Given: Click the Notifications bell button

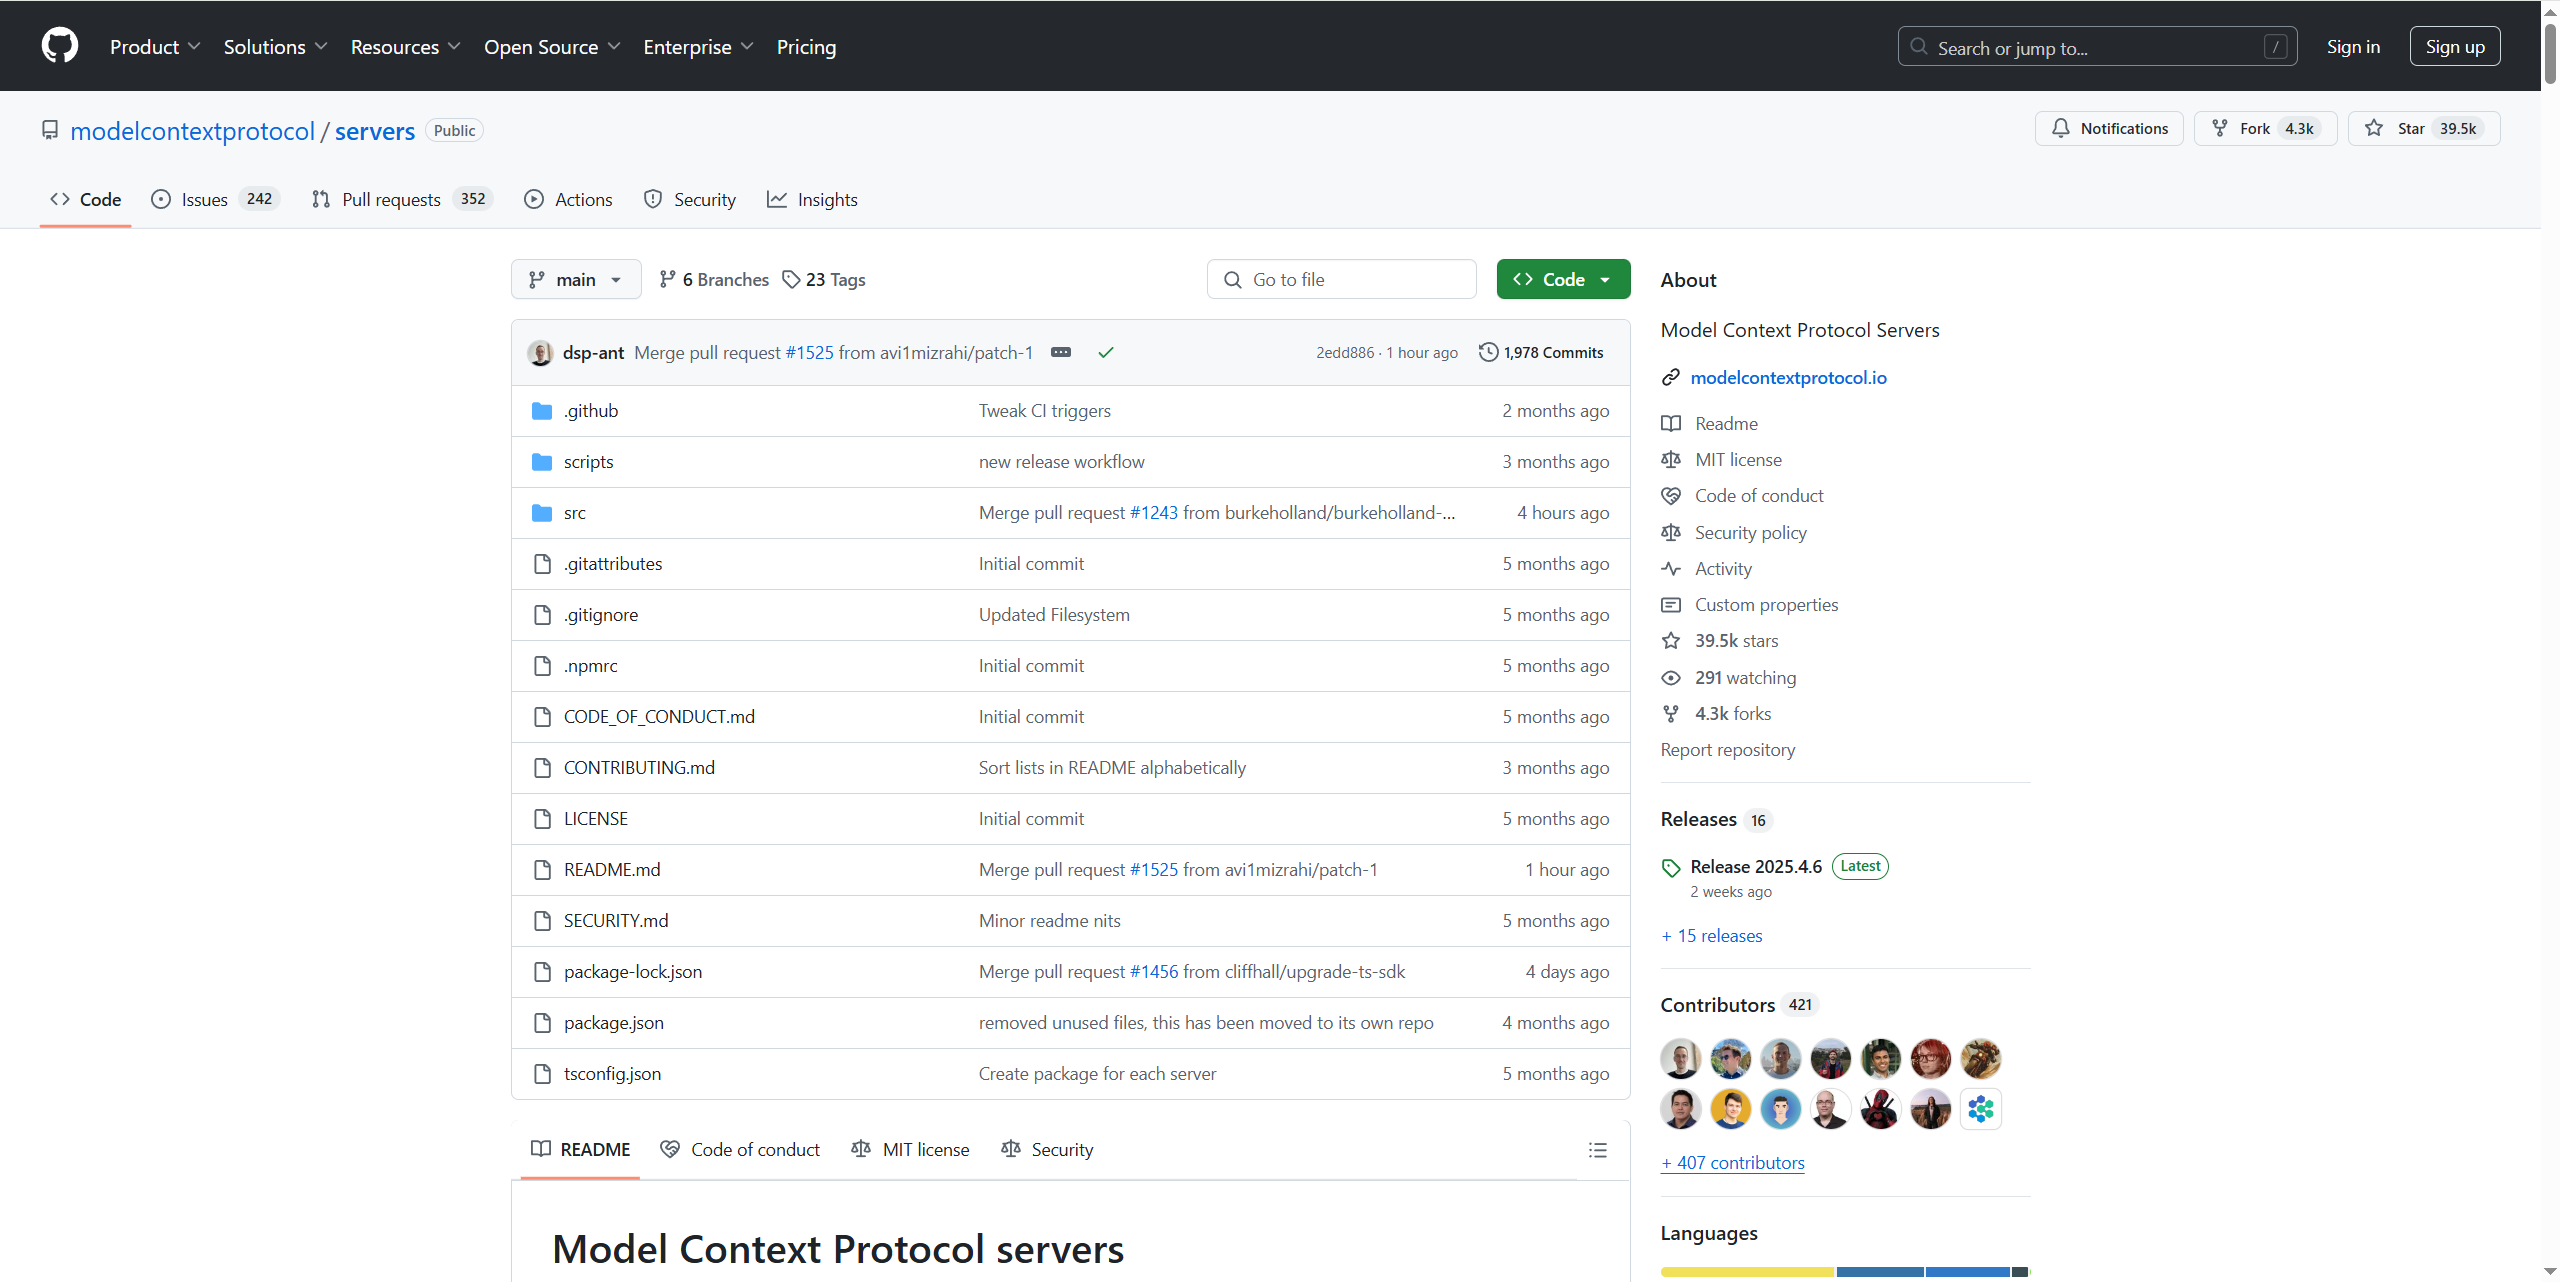Looking at the screenshot, I should pyautogui.click(x=2109, y=128).
